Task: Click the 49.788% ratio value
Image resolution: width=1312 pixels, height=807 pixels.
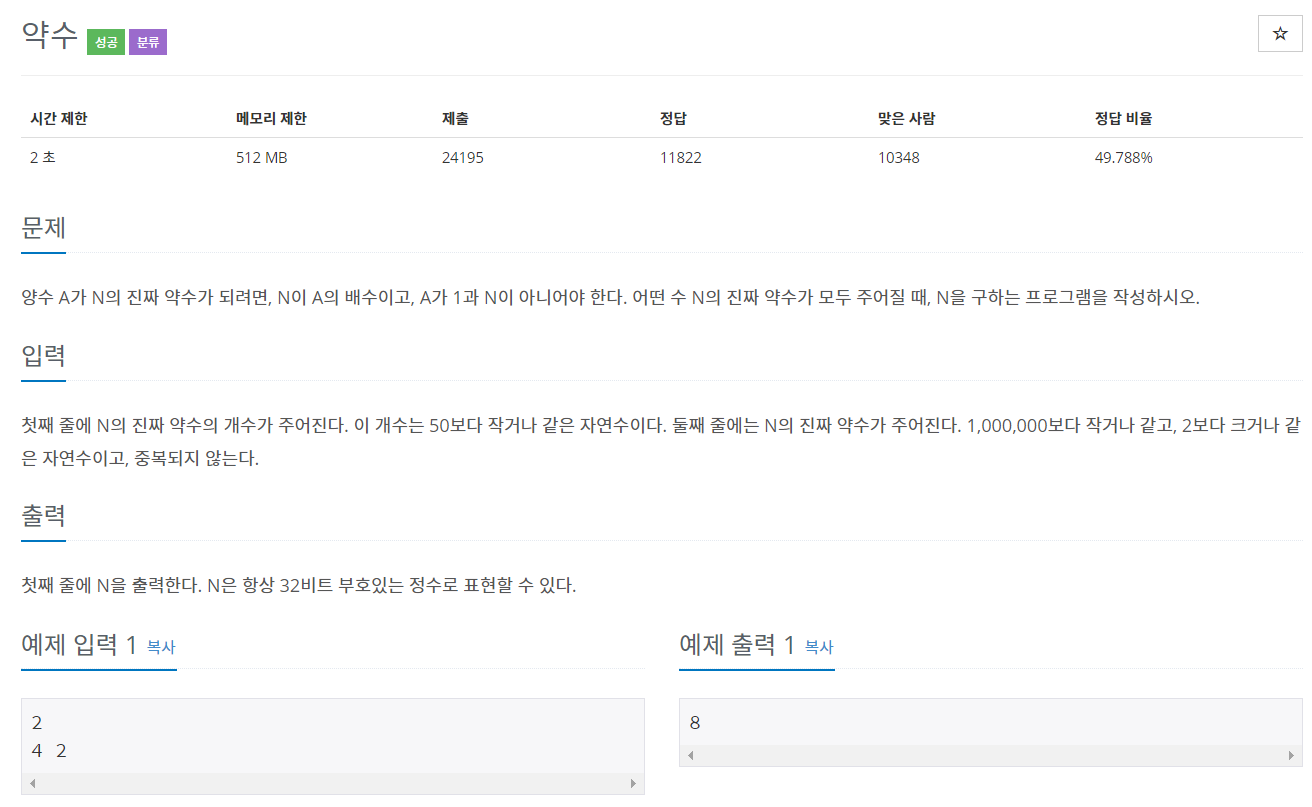Action: 1124,157
